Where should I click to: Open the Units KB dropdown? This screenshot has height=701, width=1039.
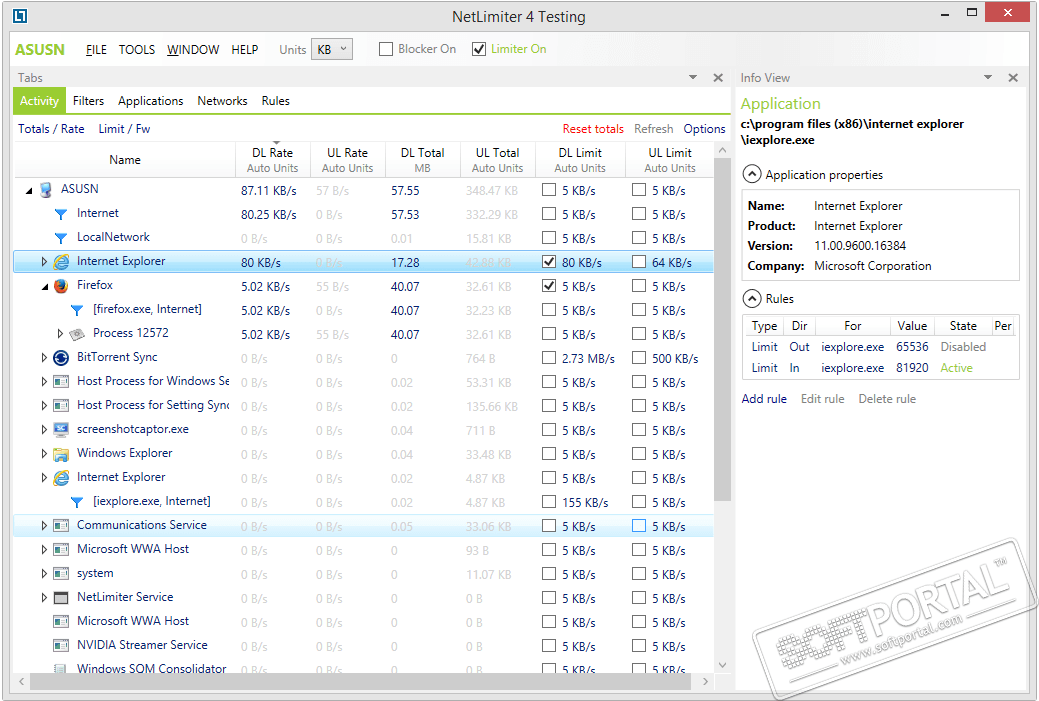331,49
